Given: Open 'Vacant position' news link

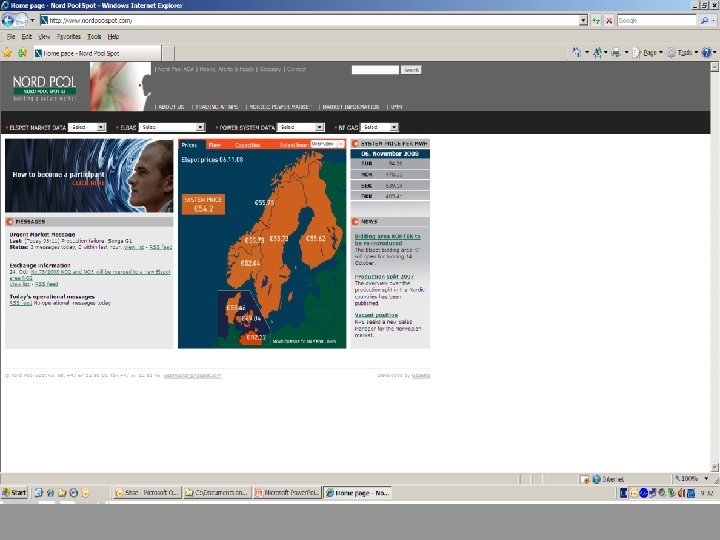Looking at the screenshot, I should (x=376, y=315).
